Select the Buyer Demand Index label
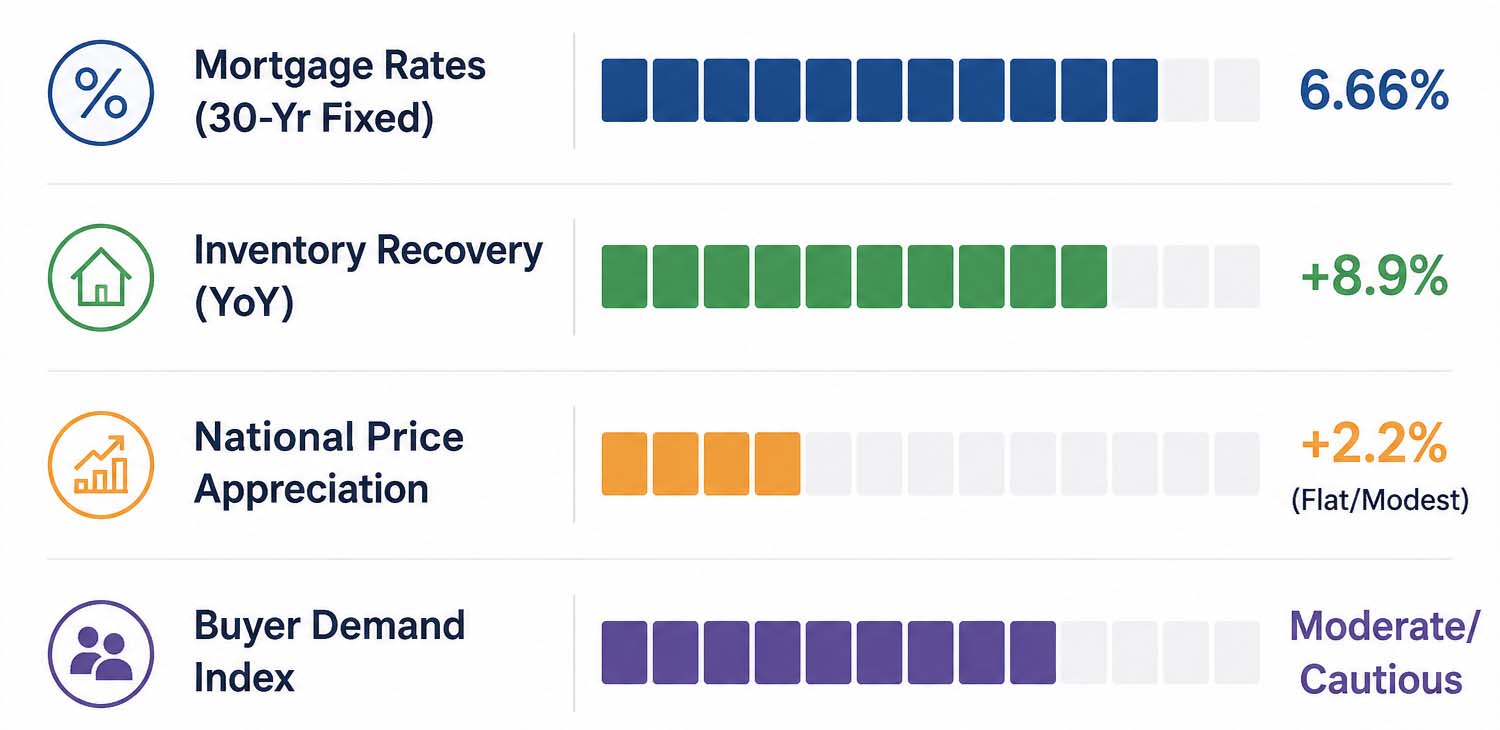 329,651
